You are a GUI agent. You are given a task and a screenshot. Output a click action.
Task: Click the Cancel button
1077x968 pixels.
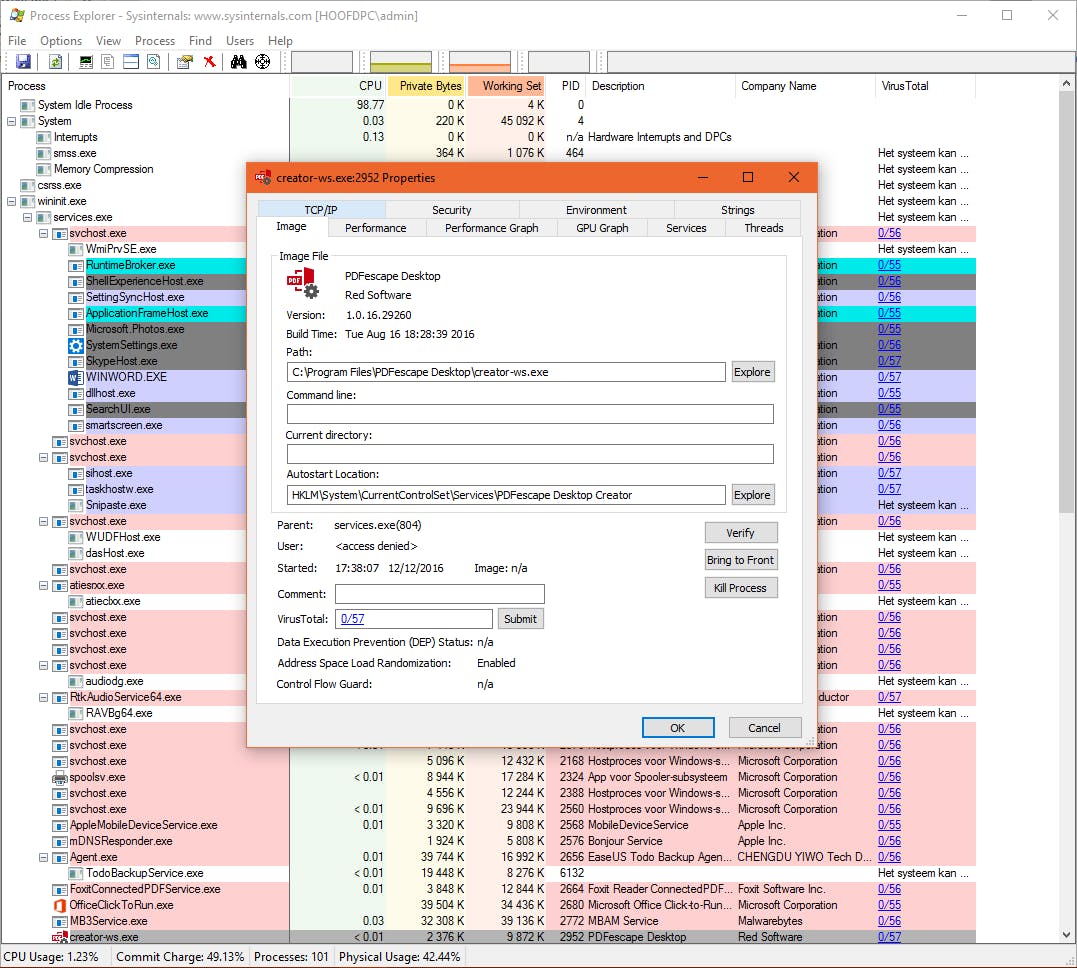pyautogui.click(x=764, y=728)
